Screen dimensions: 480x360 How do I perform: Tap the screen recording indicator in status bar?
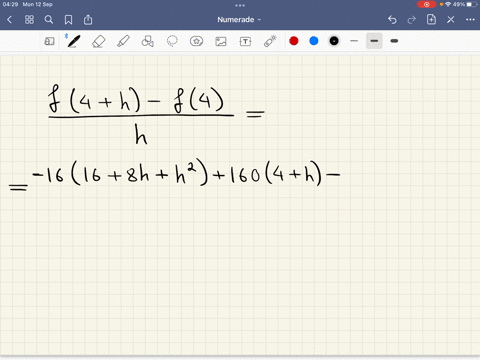pos(427,4)
